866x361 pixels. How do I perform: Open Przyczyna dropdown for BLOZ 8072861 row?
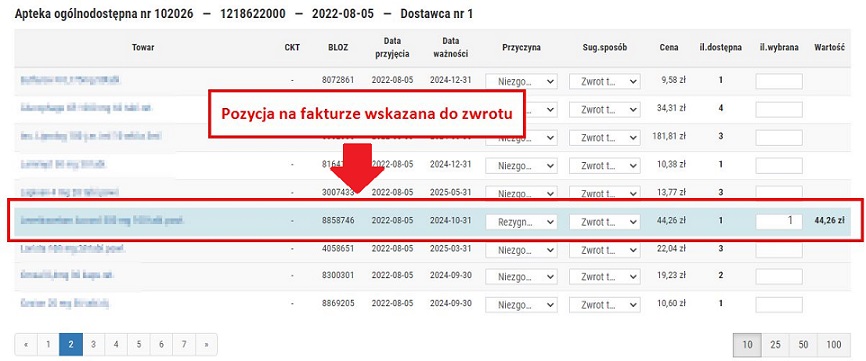point(521,81)
